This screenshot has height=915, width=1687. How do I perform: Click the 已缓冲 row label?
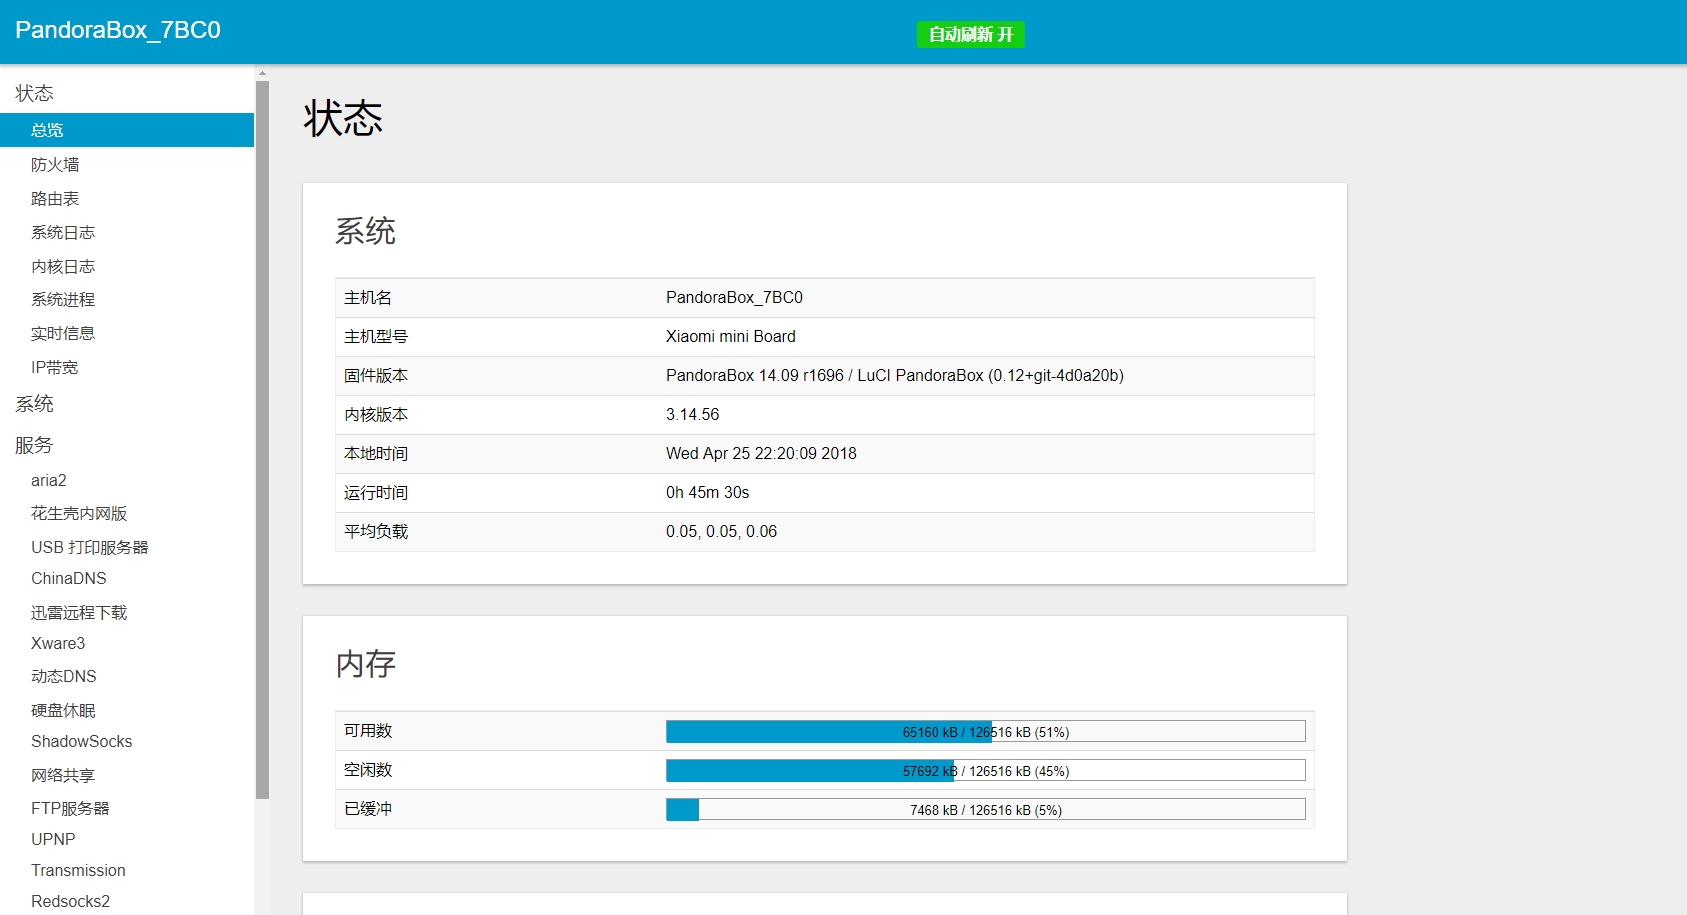coord(368,808)
